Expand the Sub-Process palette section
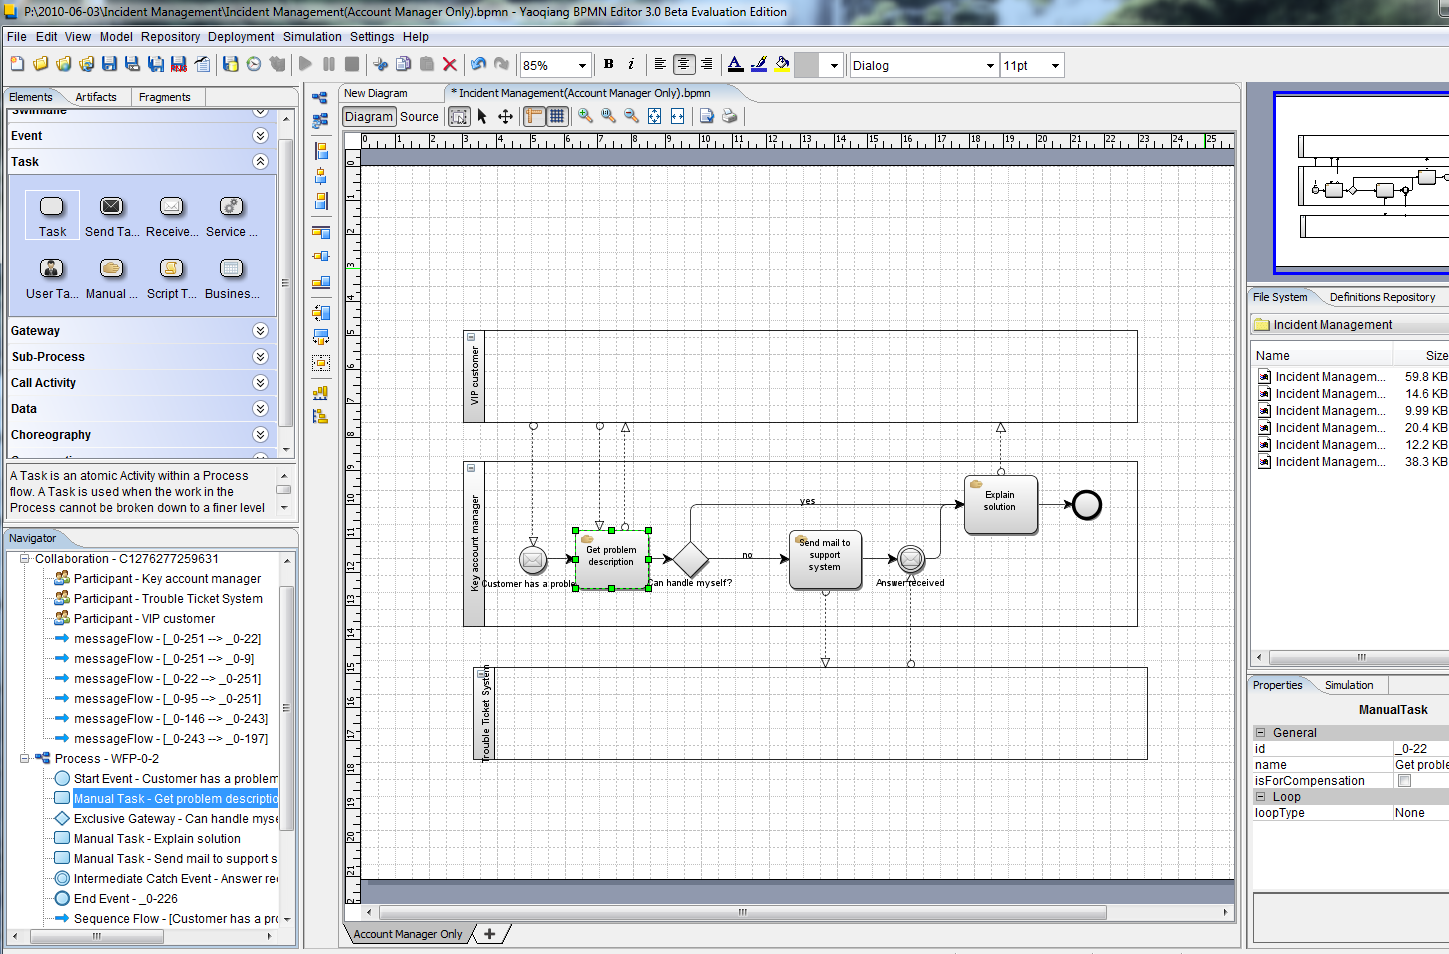The height and width of the screenshot is (954, 1449). (x=260, y=357)
